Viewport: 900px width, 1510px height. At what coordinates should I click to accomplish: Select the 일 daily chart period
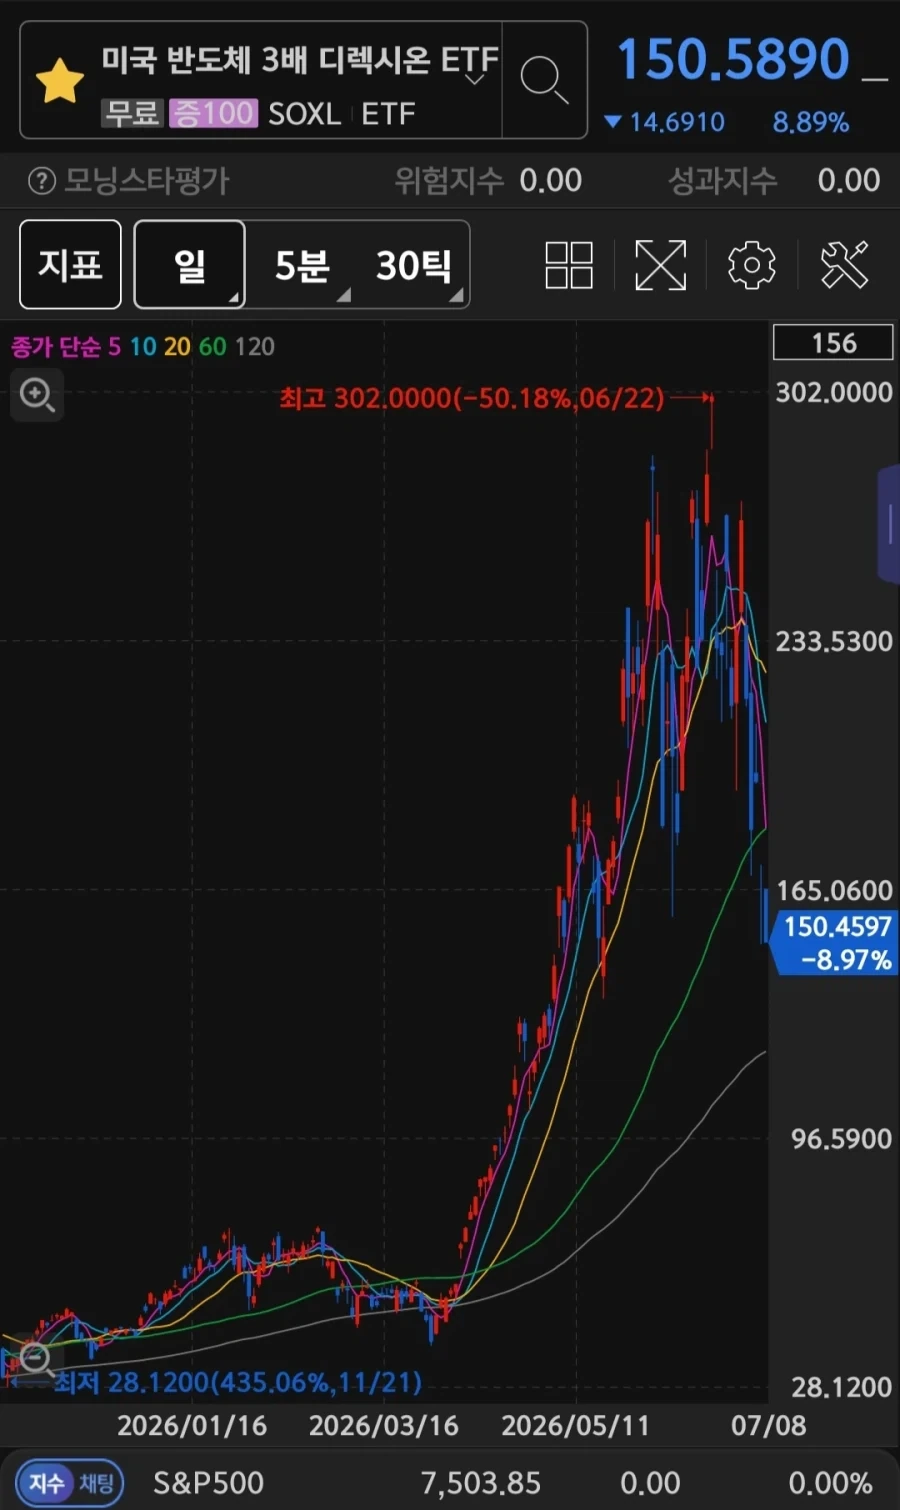pos(190,265)
